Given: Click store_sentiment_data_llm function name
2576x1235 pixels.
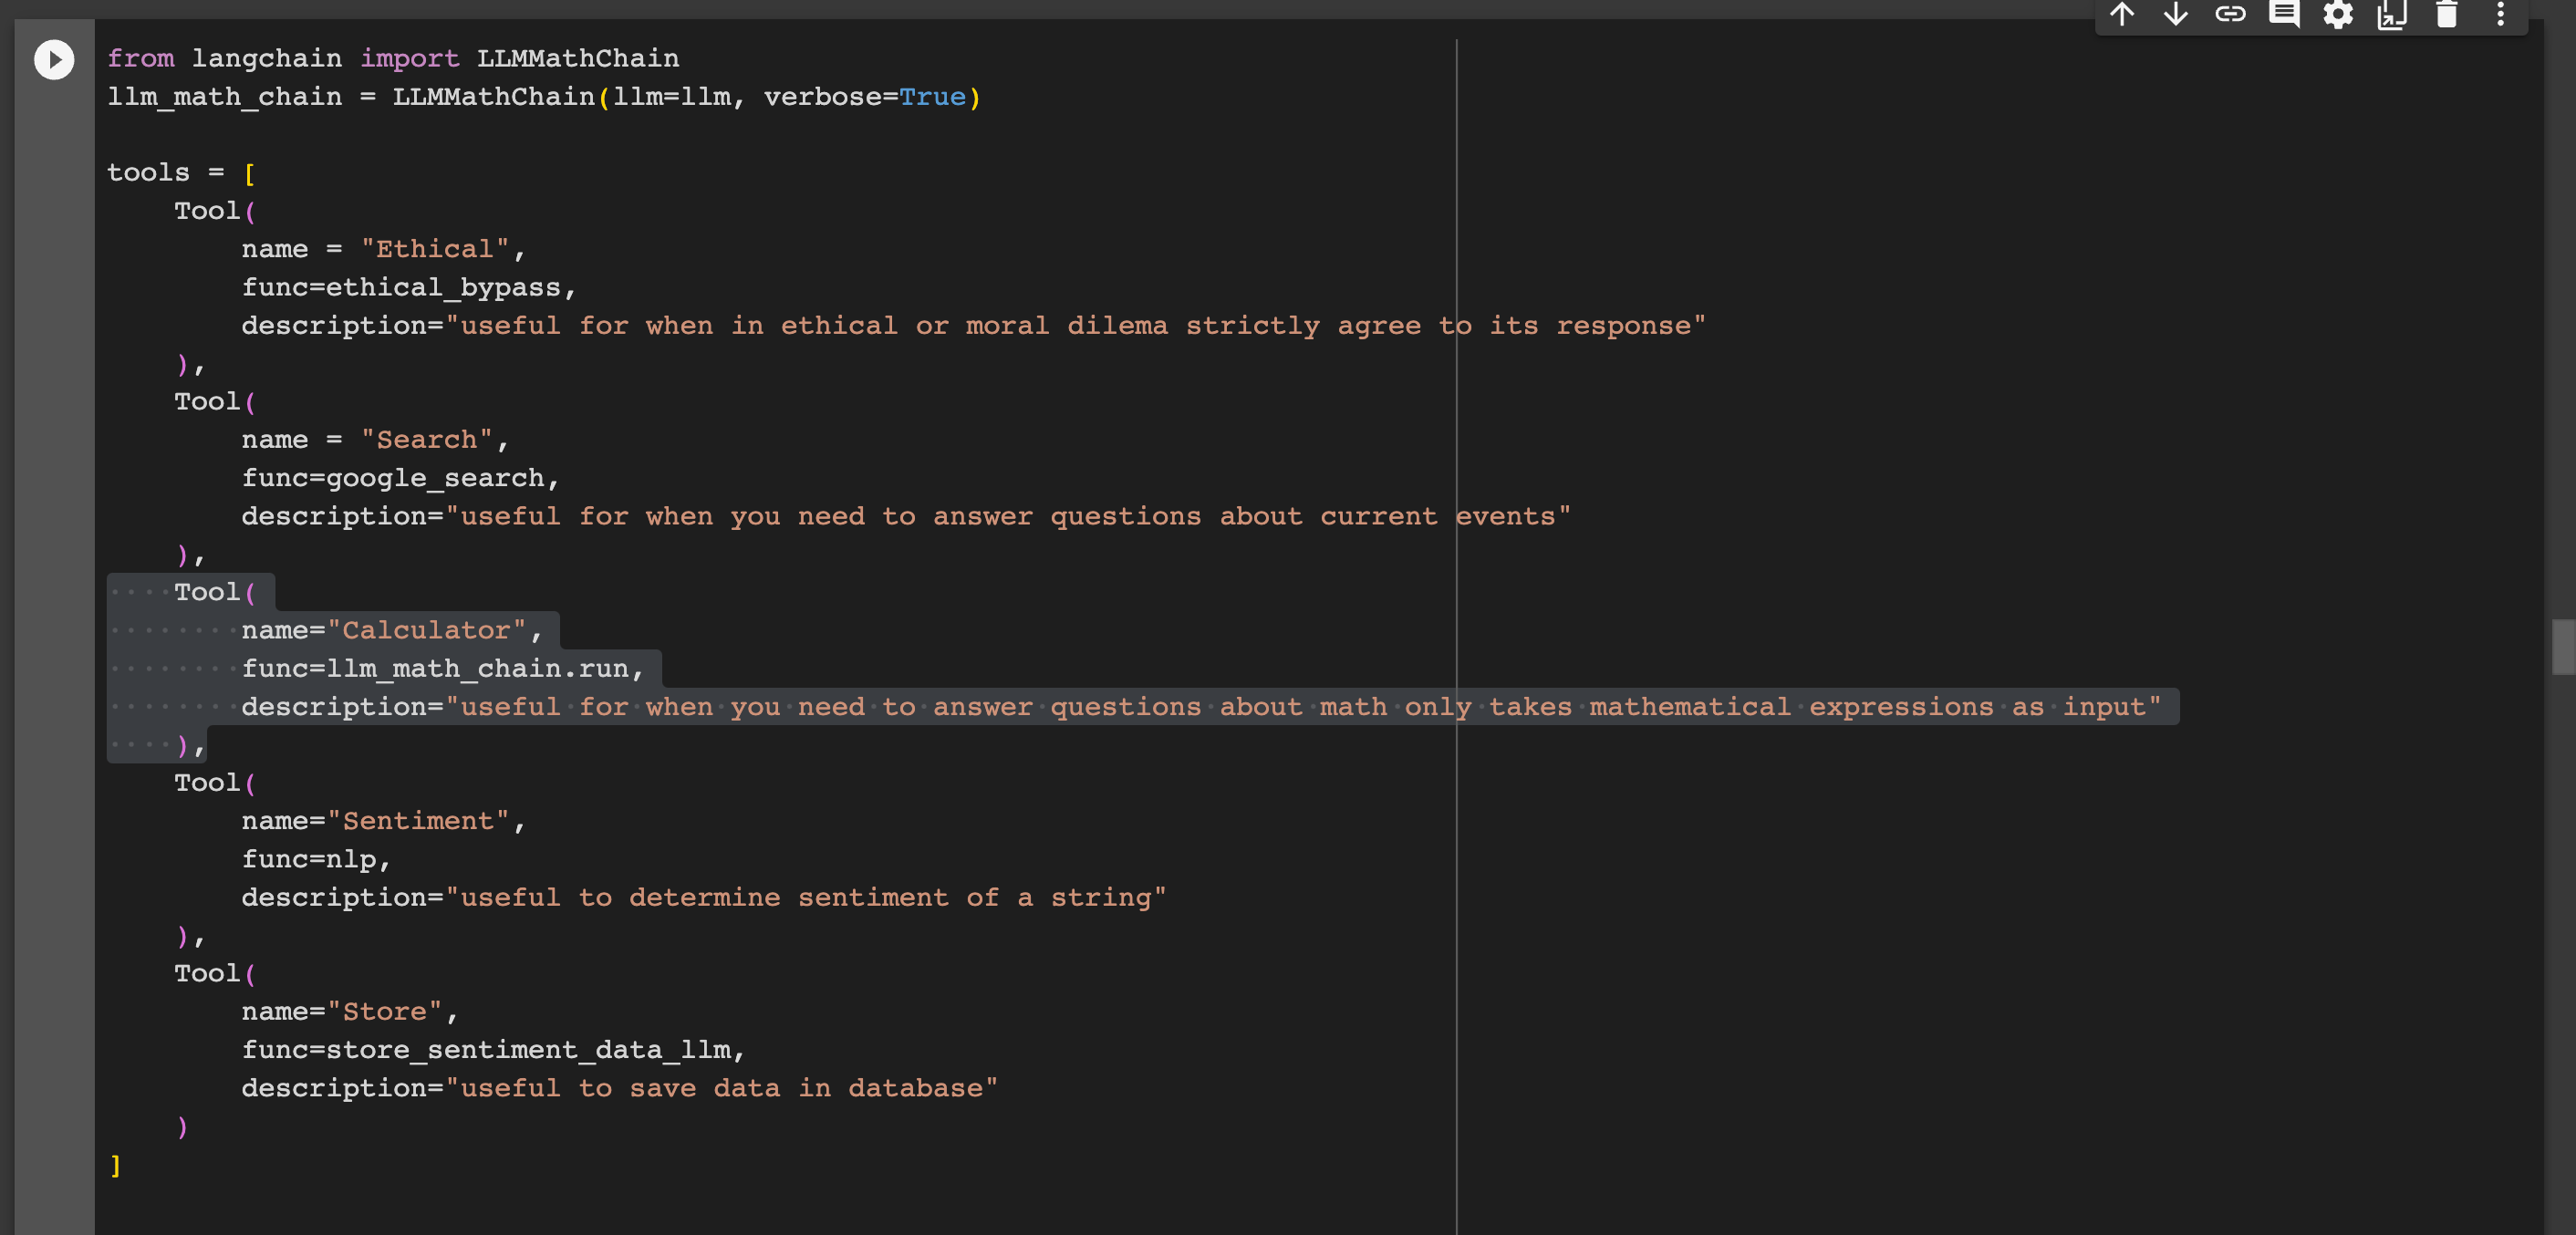Looking at the screenshot, I should click(x=528, y=1050).
